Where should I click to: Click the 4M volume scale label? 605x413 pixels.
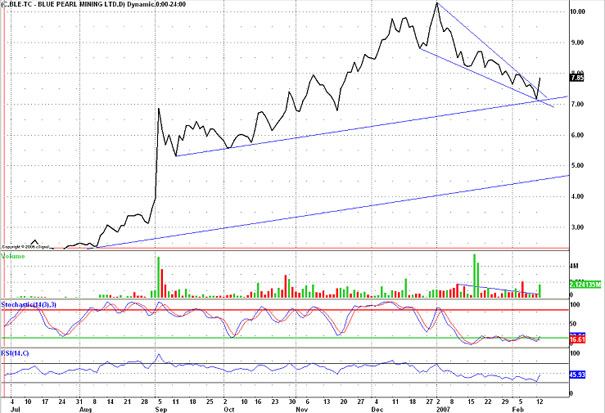575,266
